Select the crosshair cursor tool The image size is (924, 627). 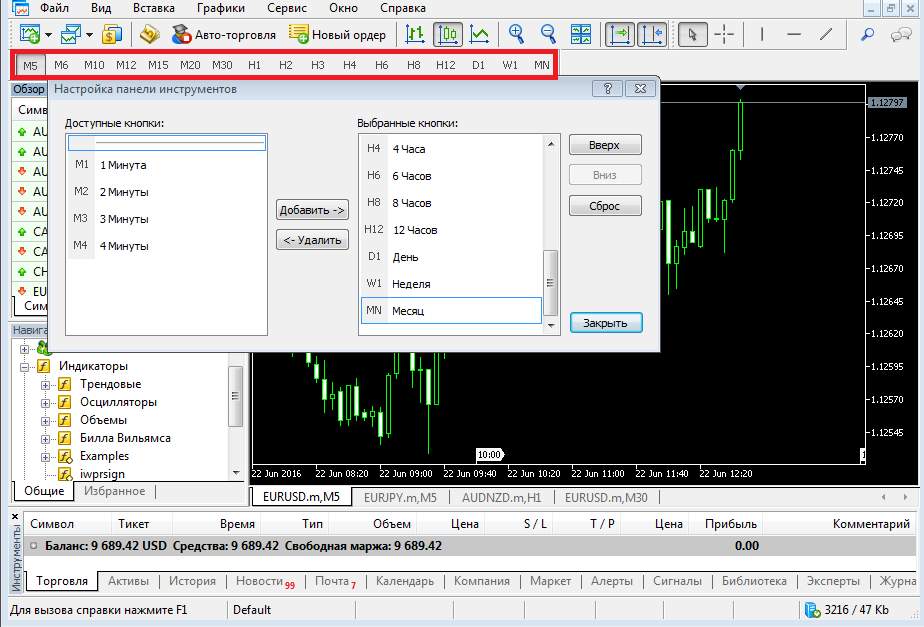(x=725, y=34)
